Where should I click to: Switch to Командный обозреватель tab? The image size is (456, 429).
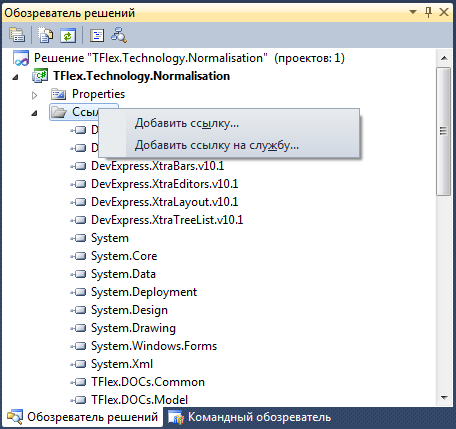[x=250, y=417]
